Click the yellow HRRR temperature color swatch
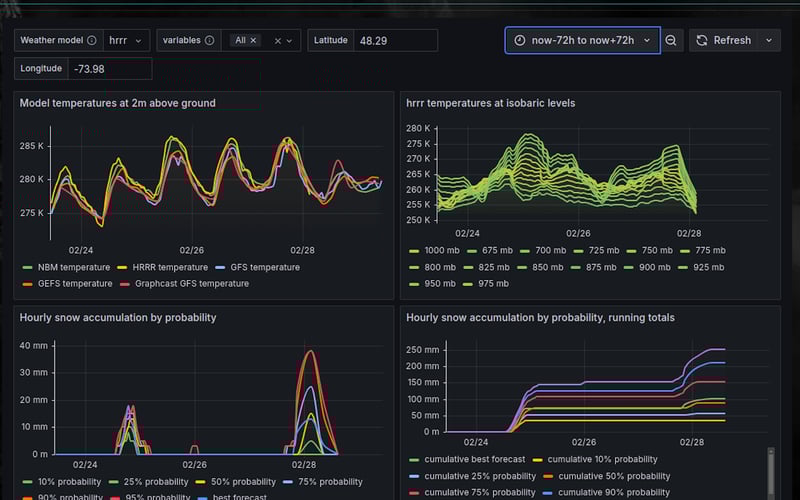This screenshot has width=800, height=500. (x=122, y=268)
